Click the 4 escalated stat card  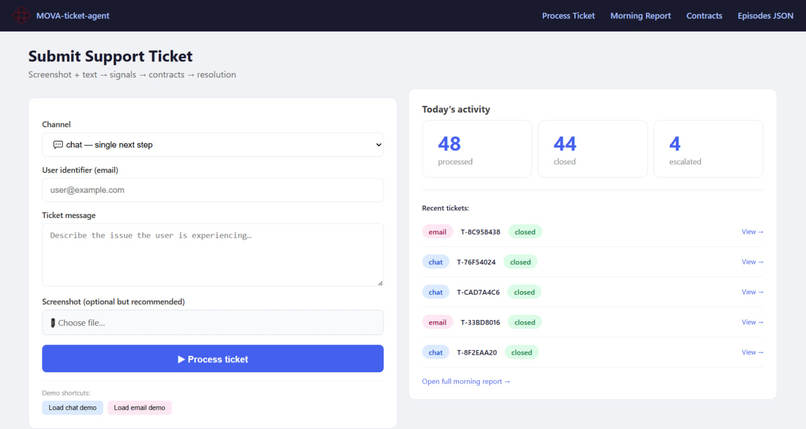(708, 149)
